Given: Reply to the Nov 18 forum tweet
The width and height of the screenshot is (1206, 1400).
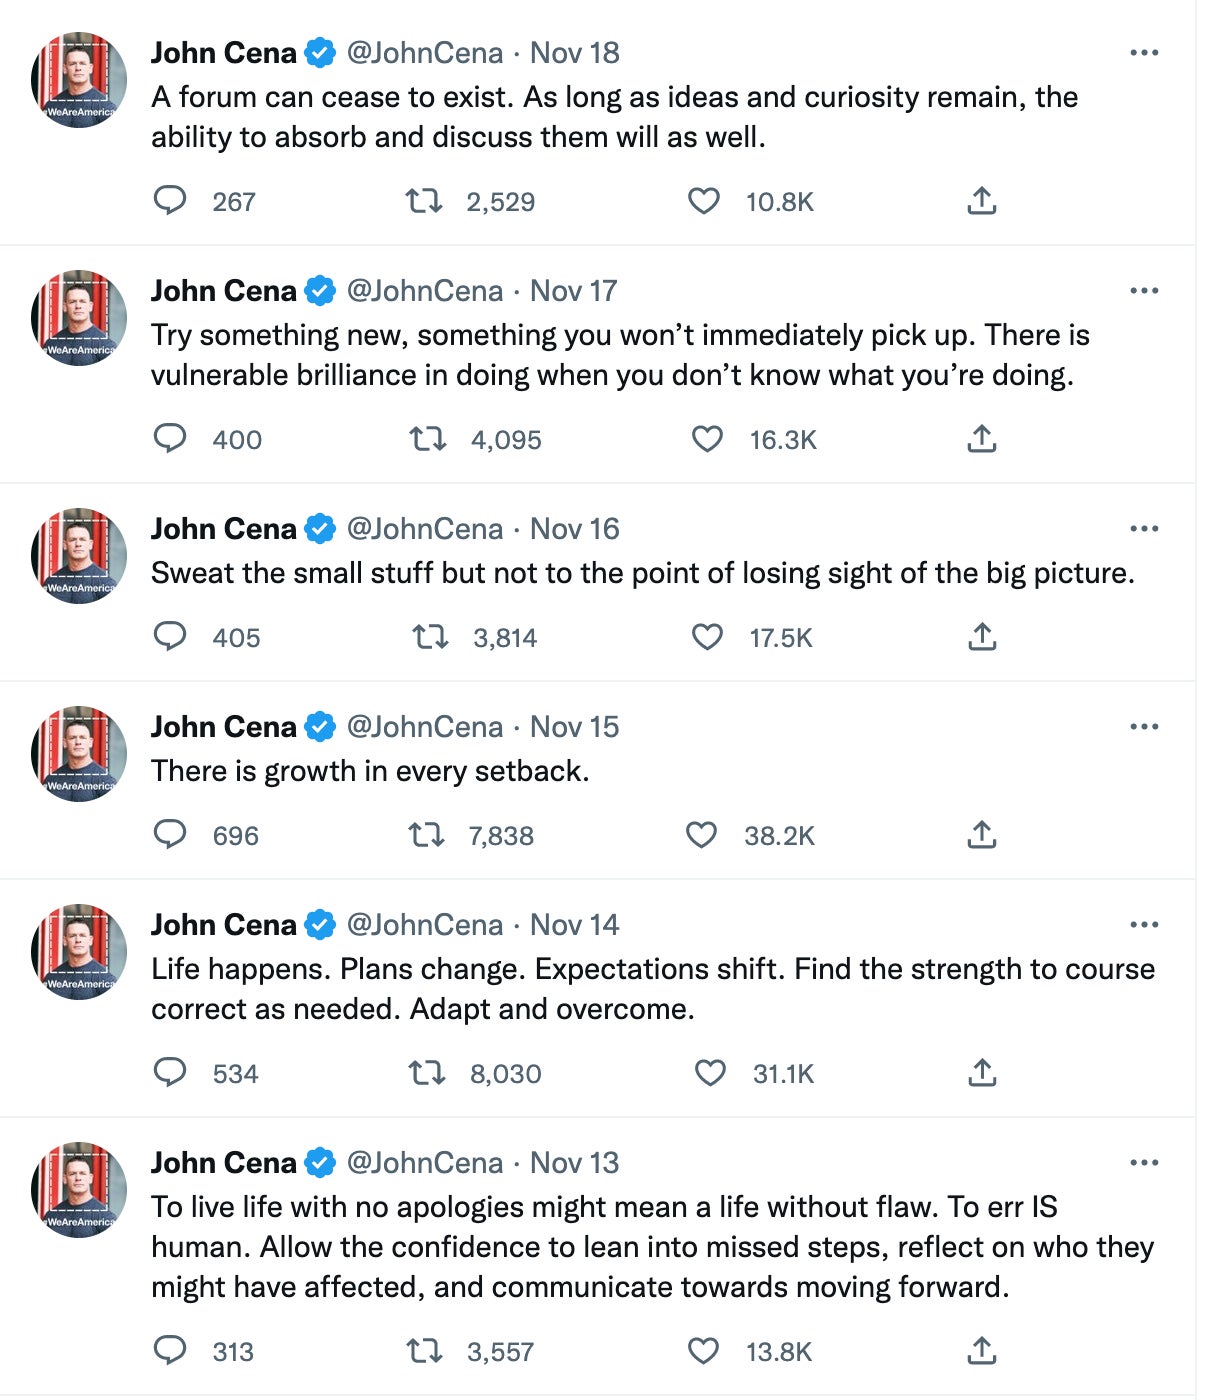Looking at the screenshot, I should pos(170,201).
